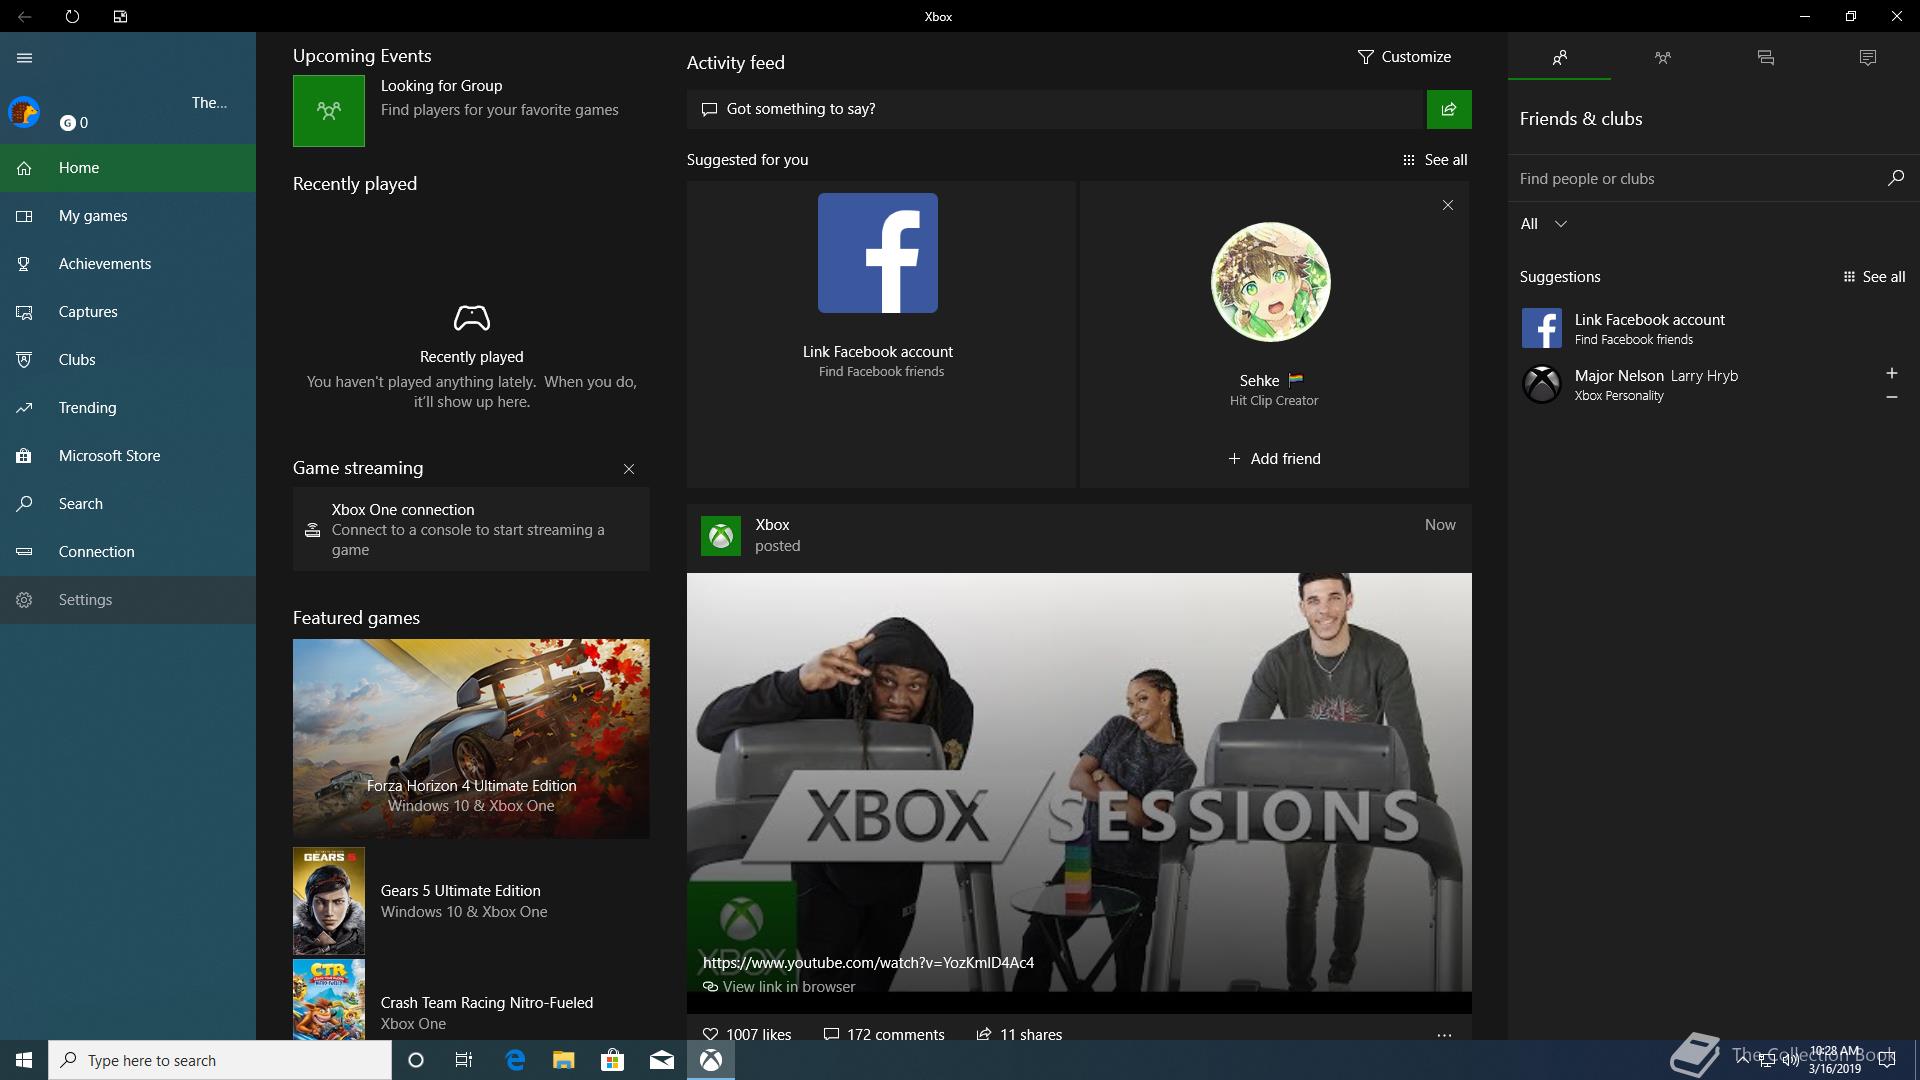Click the Type here to search box
1920x1080 pixels.
(x=220, y=1060)
